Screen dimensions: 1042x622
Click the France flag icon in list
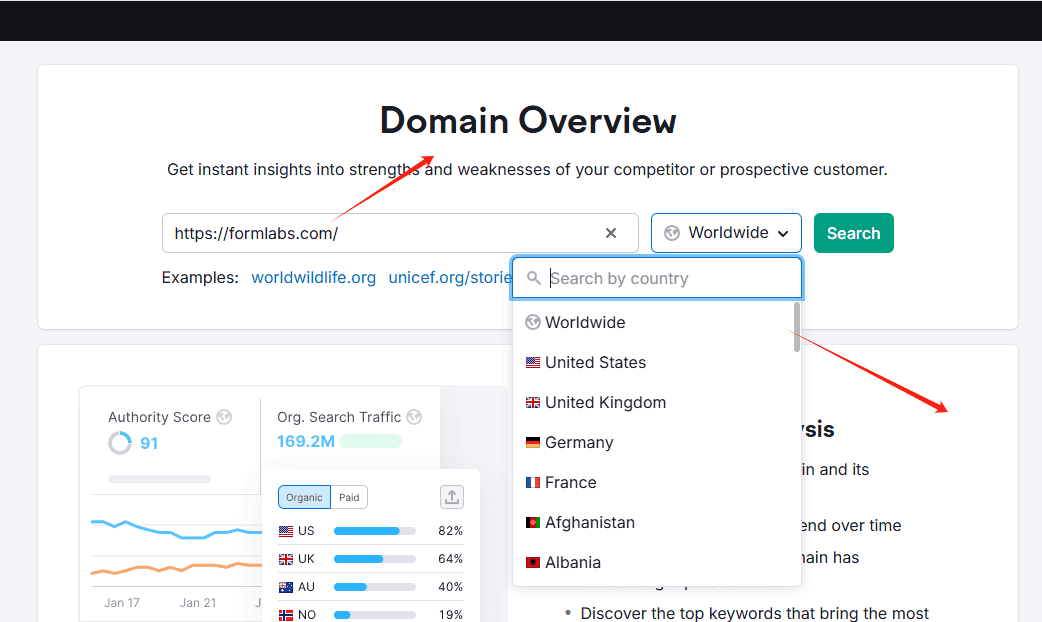click(x=532, y=482)
